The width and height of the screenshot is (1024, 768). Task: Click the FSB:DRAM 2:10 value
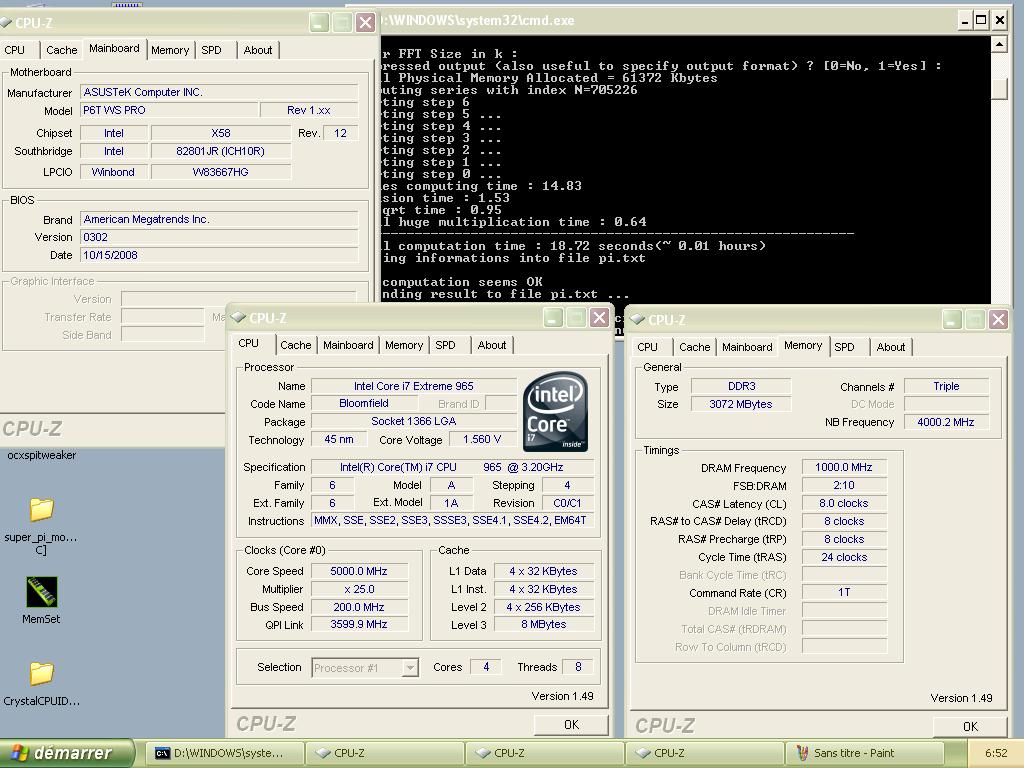click(844, 485)
